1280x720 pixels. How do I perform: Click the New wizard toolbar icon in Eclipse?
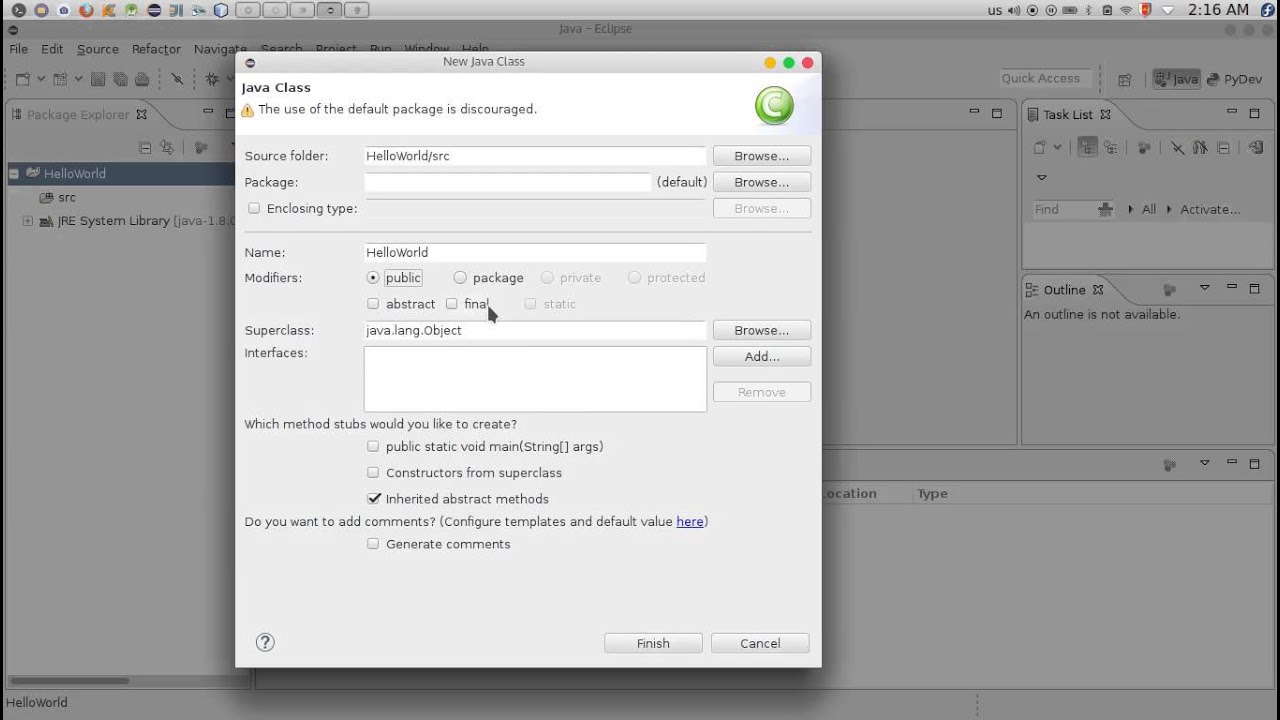click(24, 79)
